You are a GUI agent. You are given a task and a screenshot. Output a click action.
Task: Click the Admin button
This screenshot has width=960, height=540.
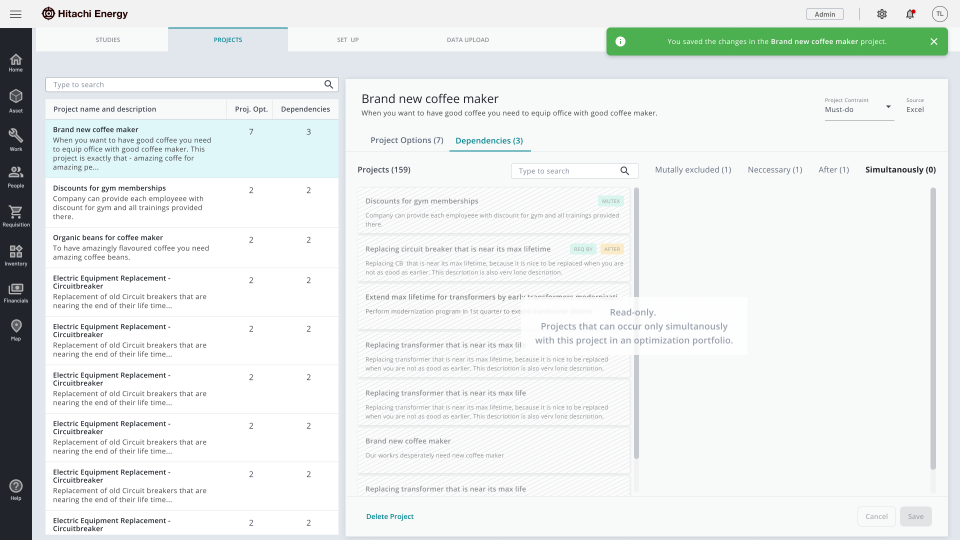click(824, 14)
